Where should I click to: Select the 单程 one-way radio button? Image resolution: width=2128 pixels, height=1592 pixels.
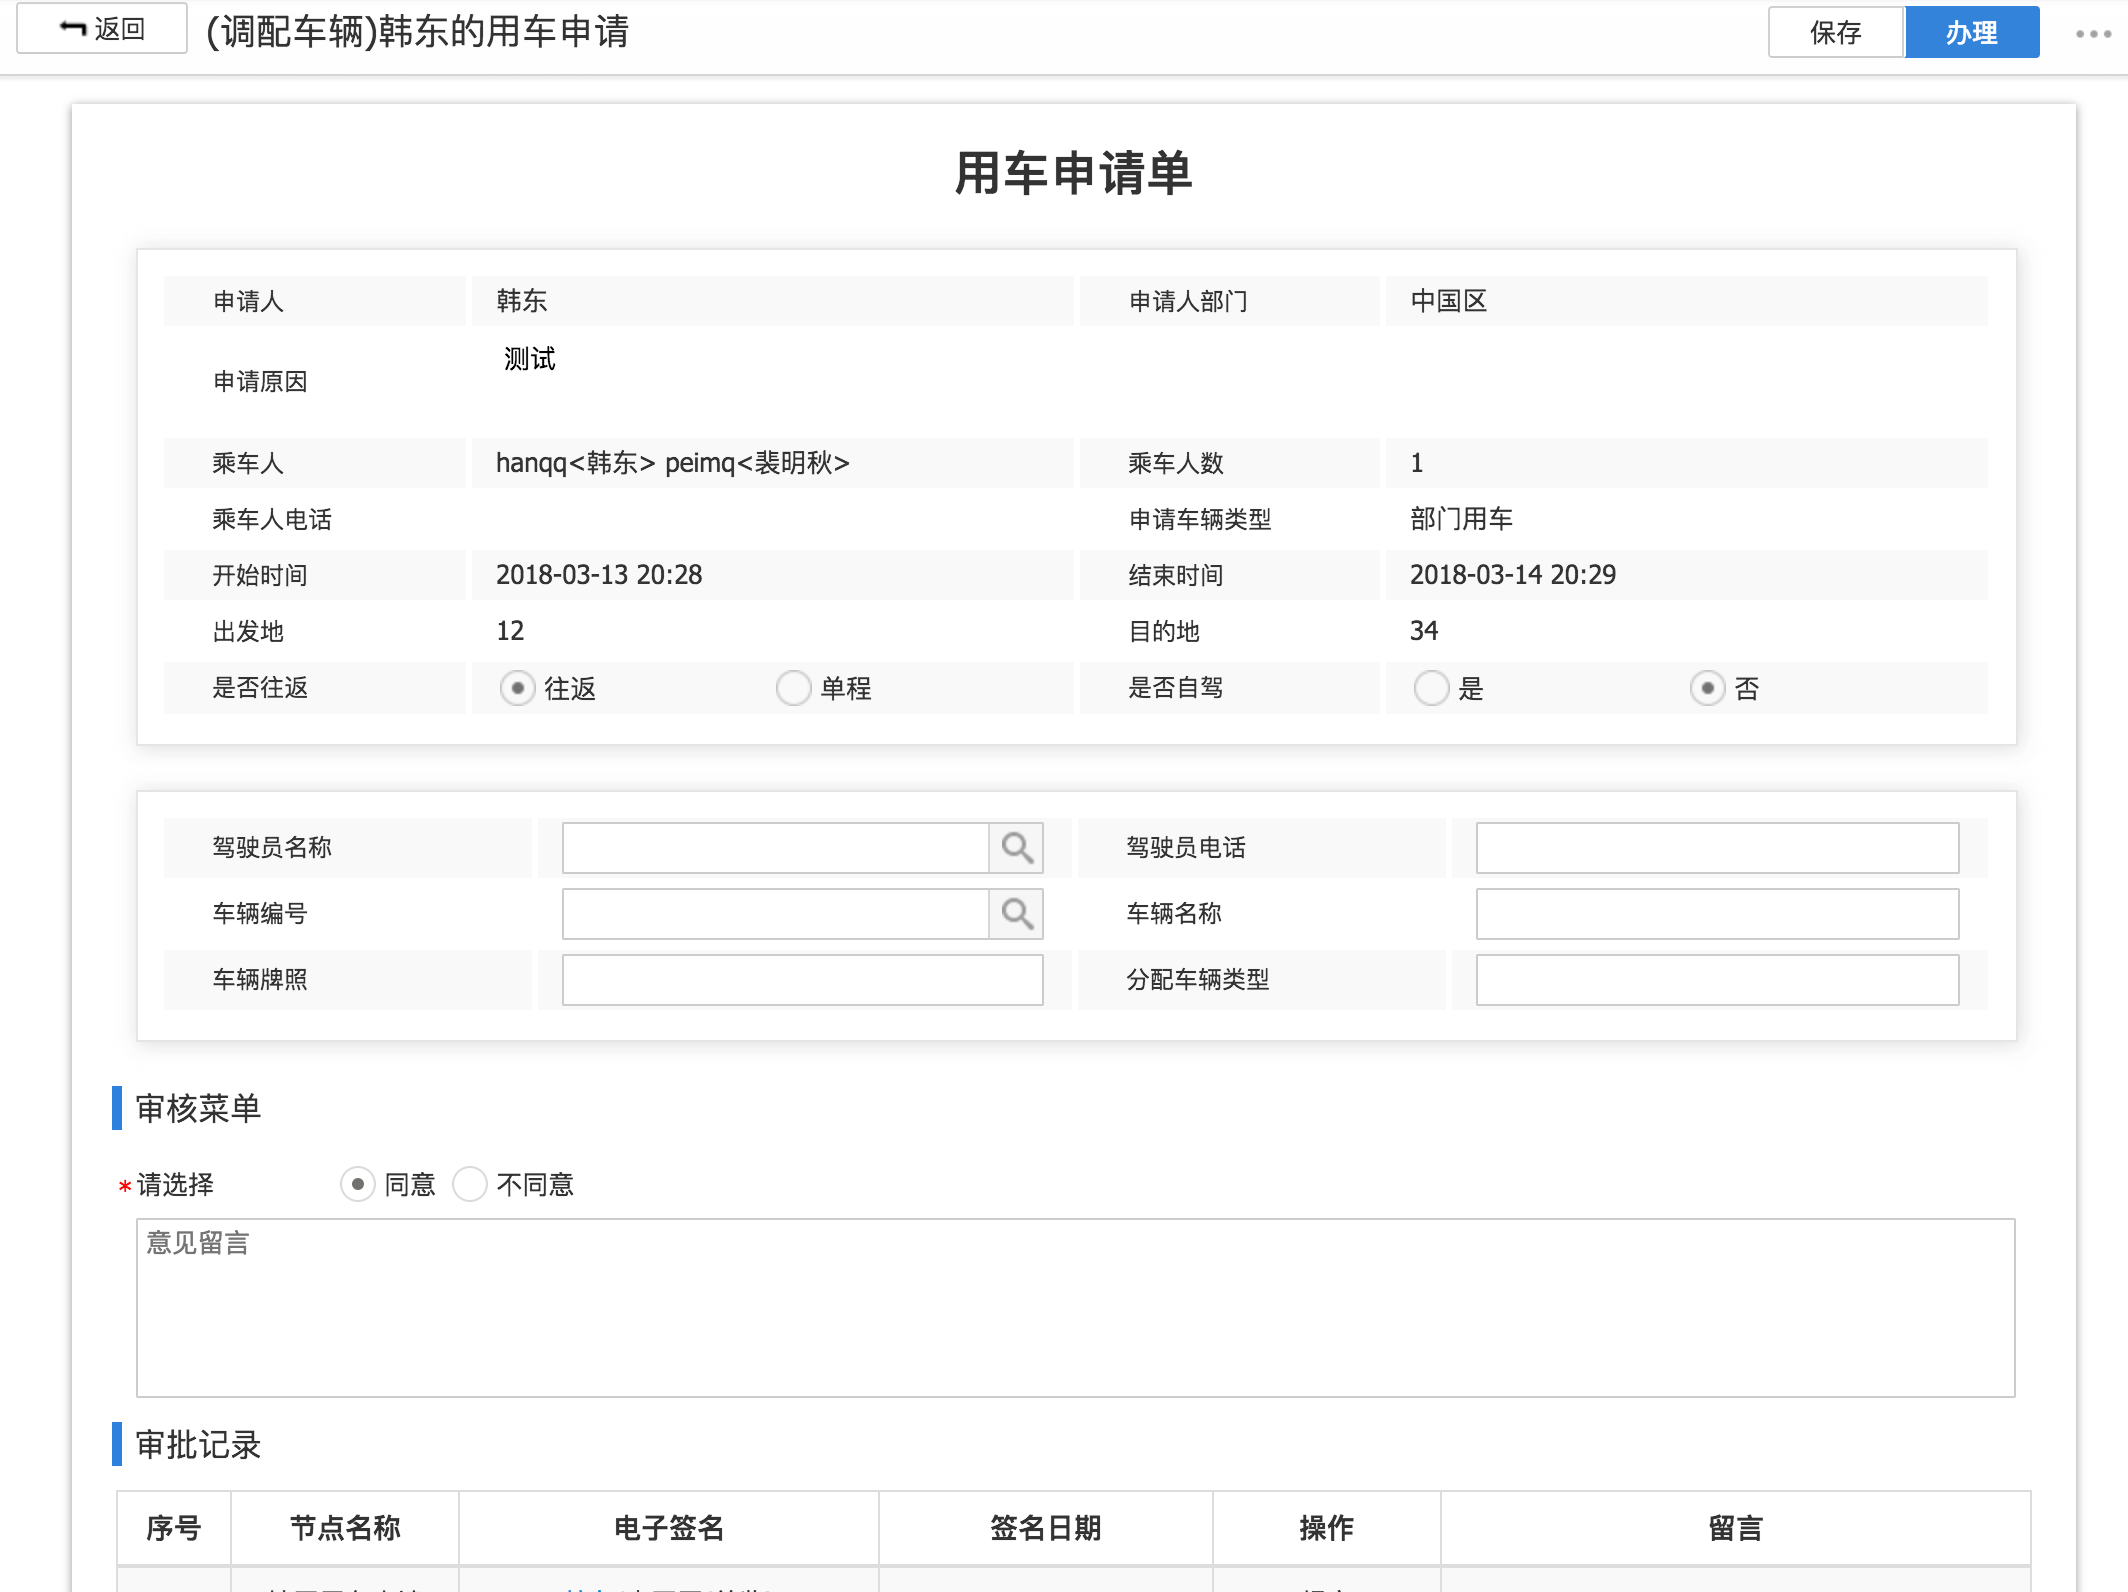coord(793,688)
